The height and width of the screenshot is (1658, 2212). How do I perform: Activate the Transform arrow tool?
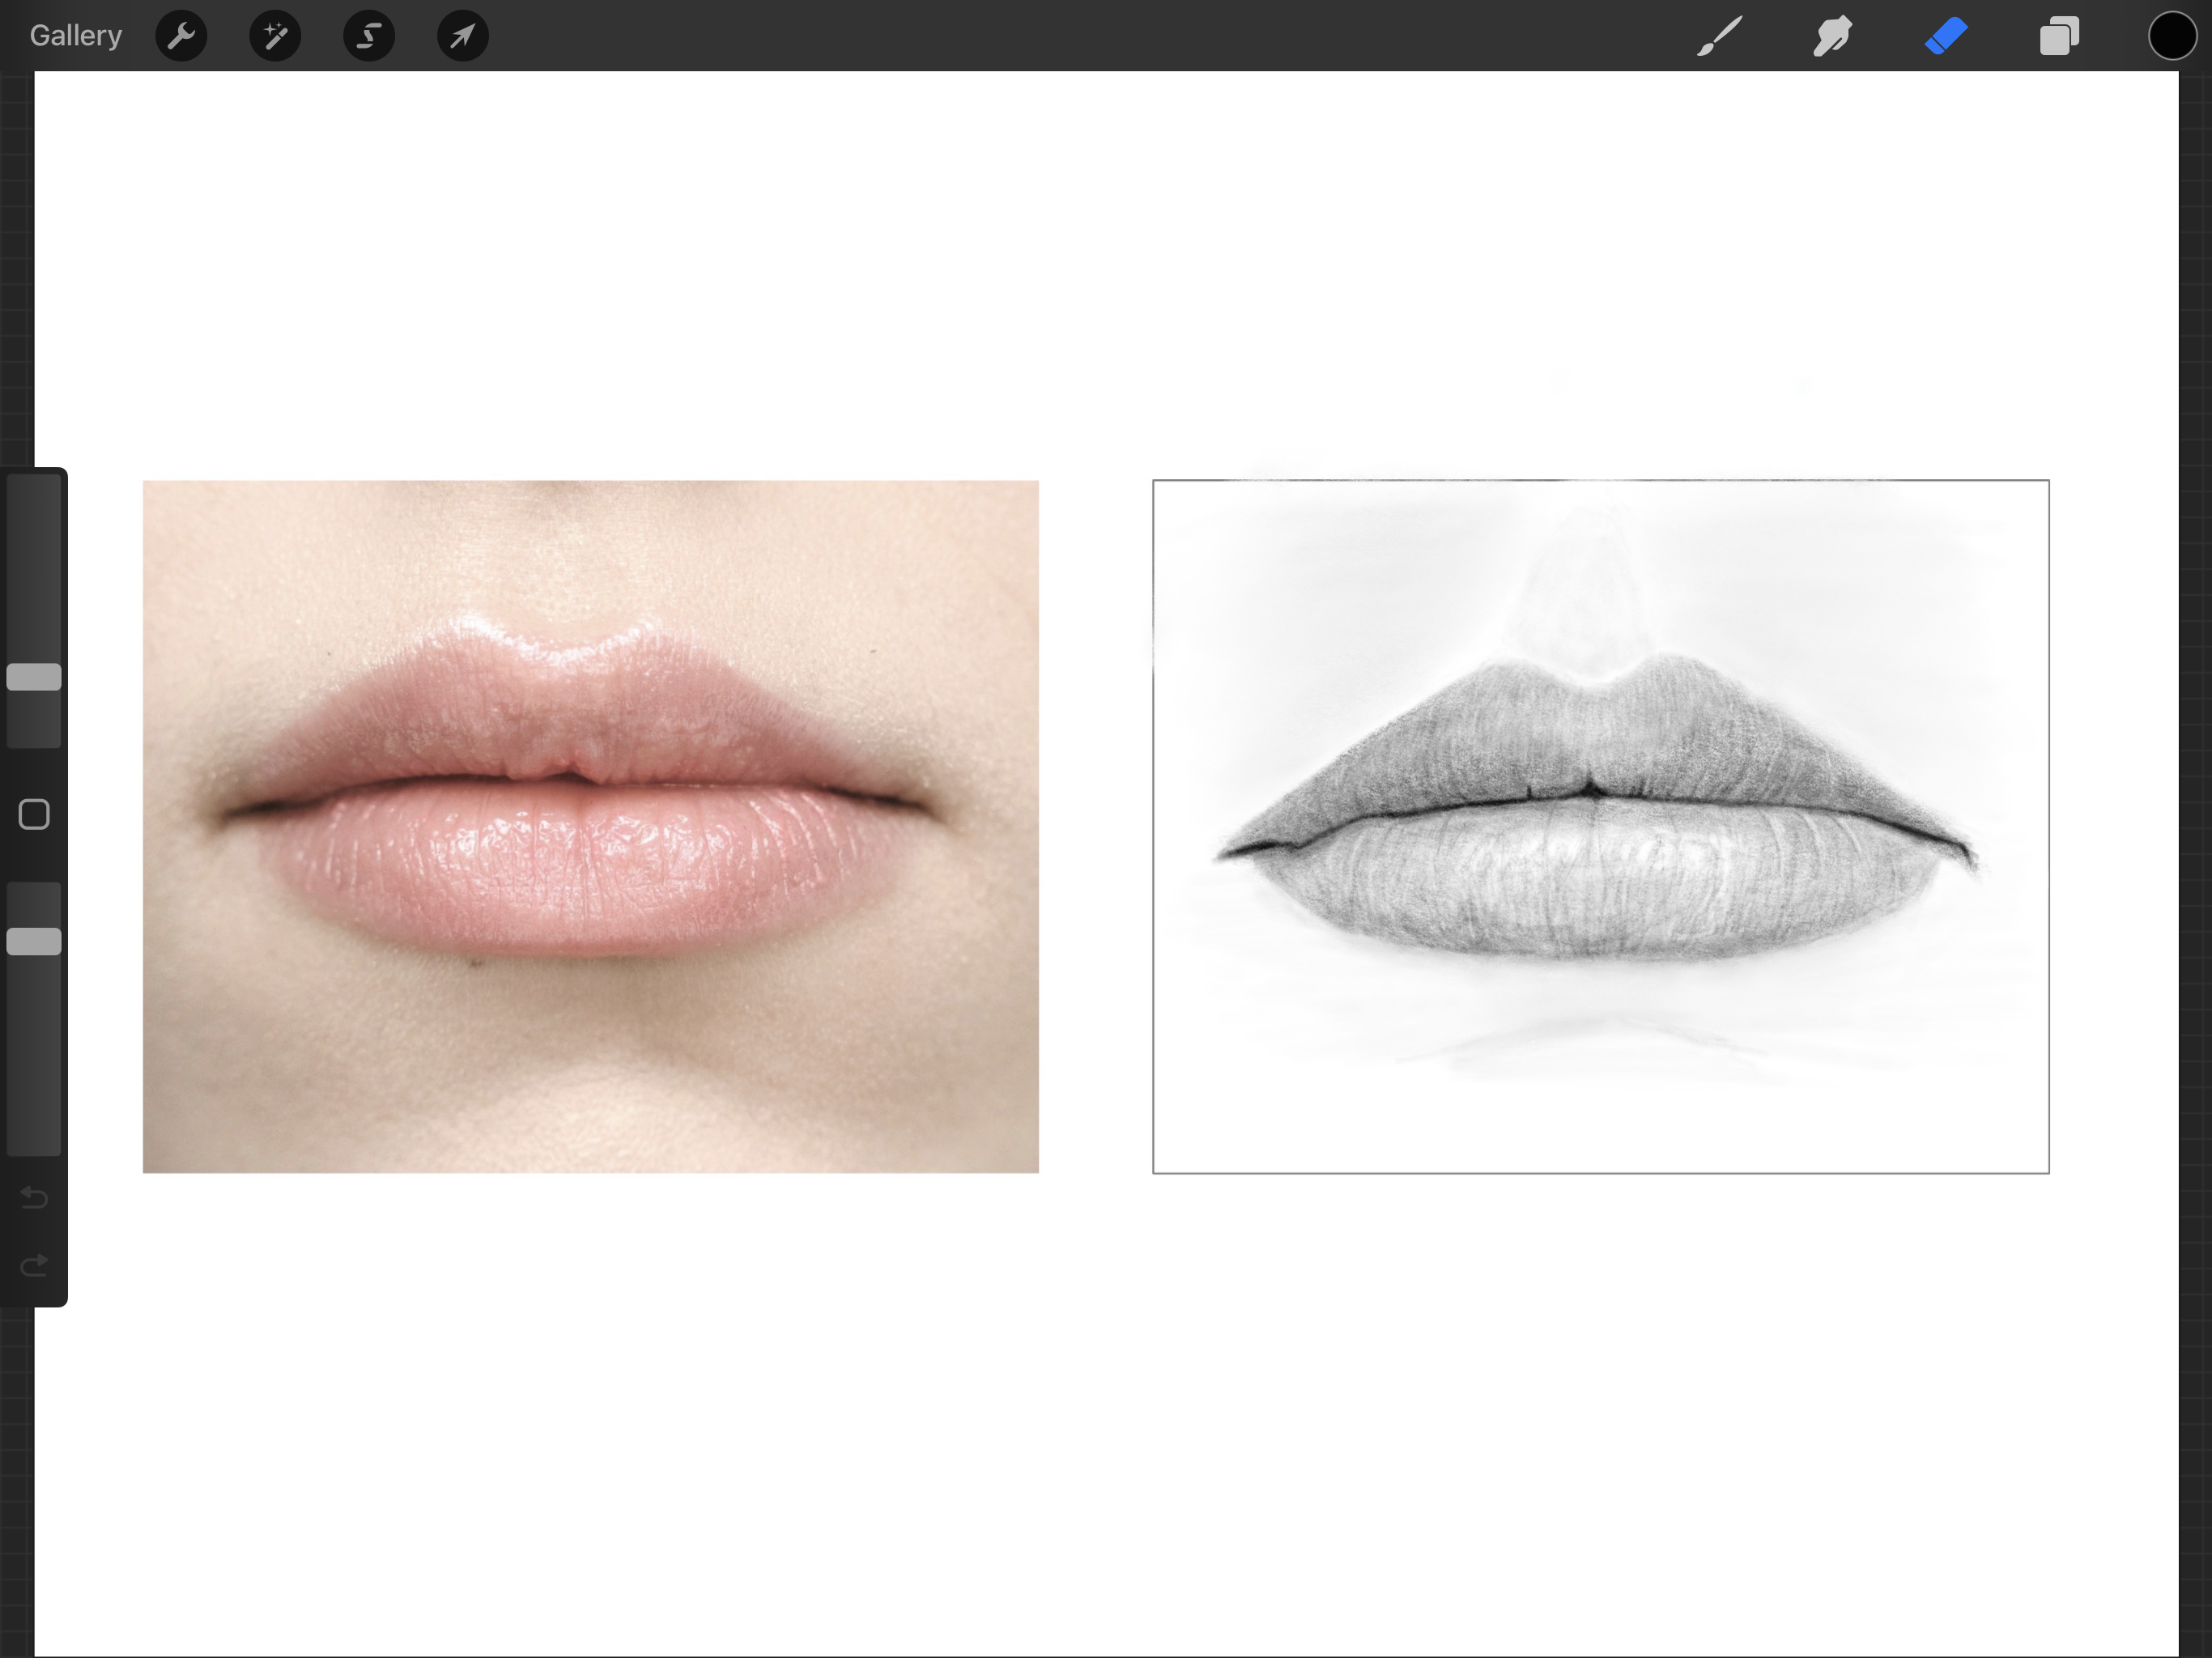pos(463,36)
